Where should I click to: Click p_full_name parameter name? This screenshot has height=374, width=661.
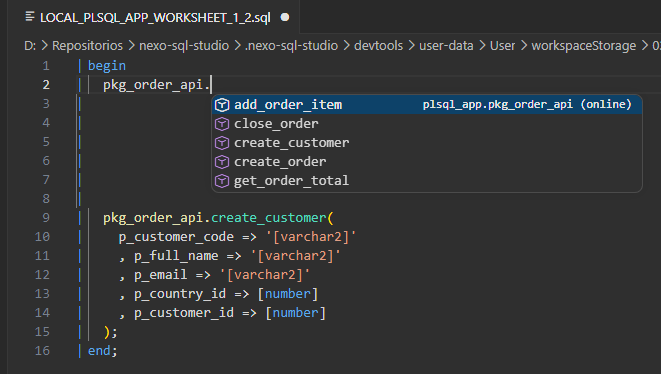[x=176, y=256]
